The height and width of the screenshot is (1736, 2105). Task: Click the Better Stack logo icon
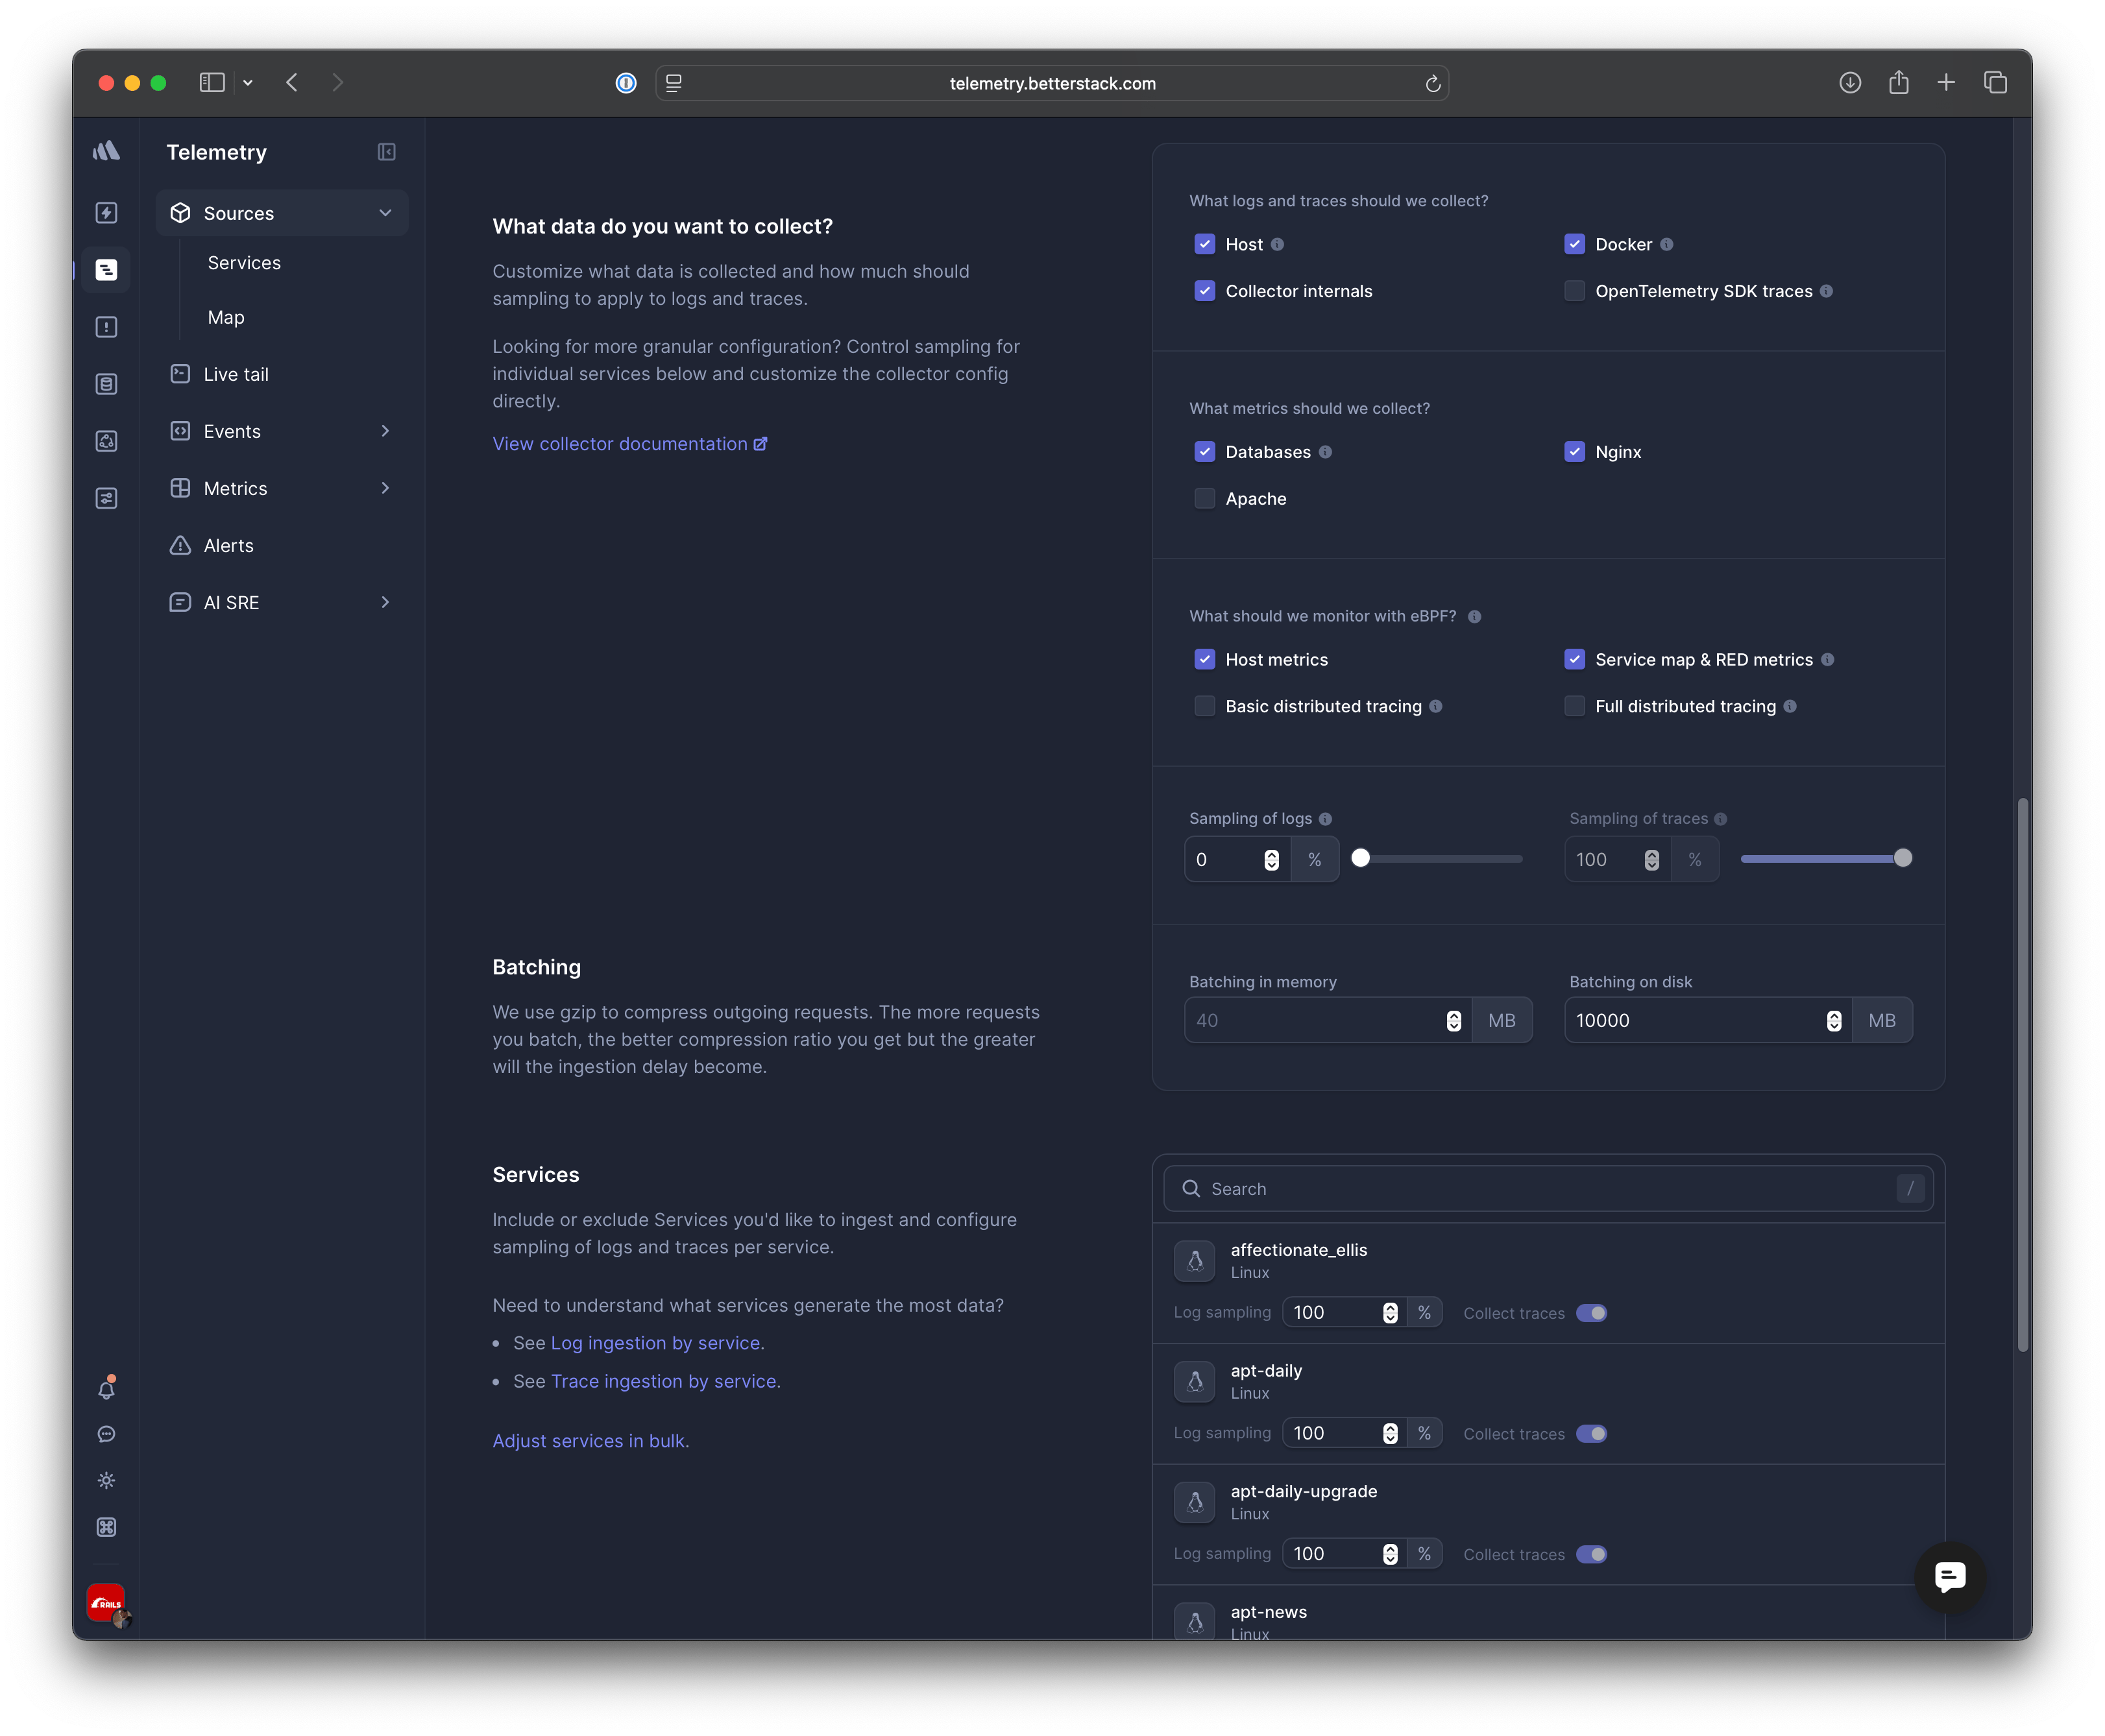click(106, 151)
